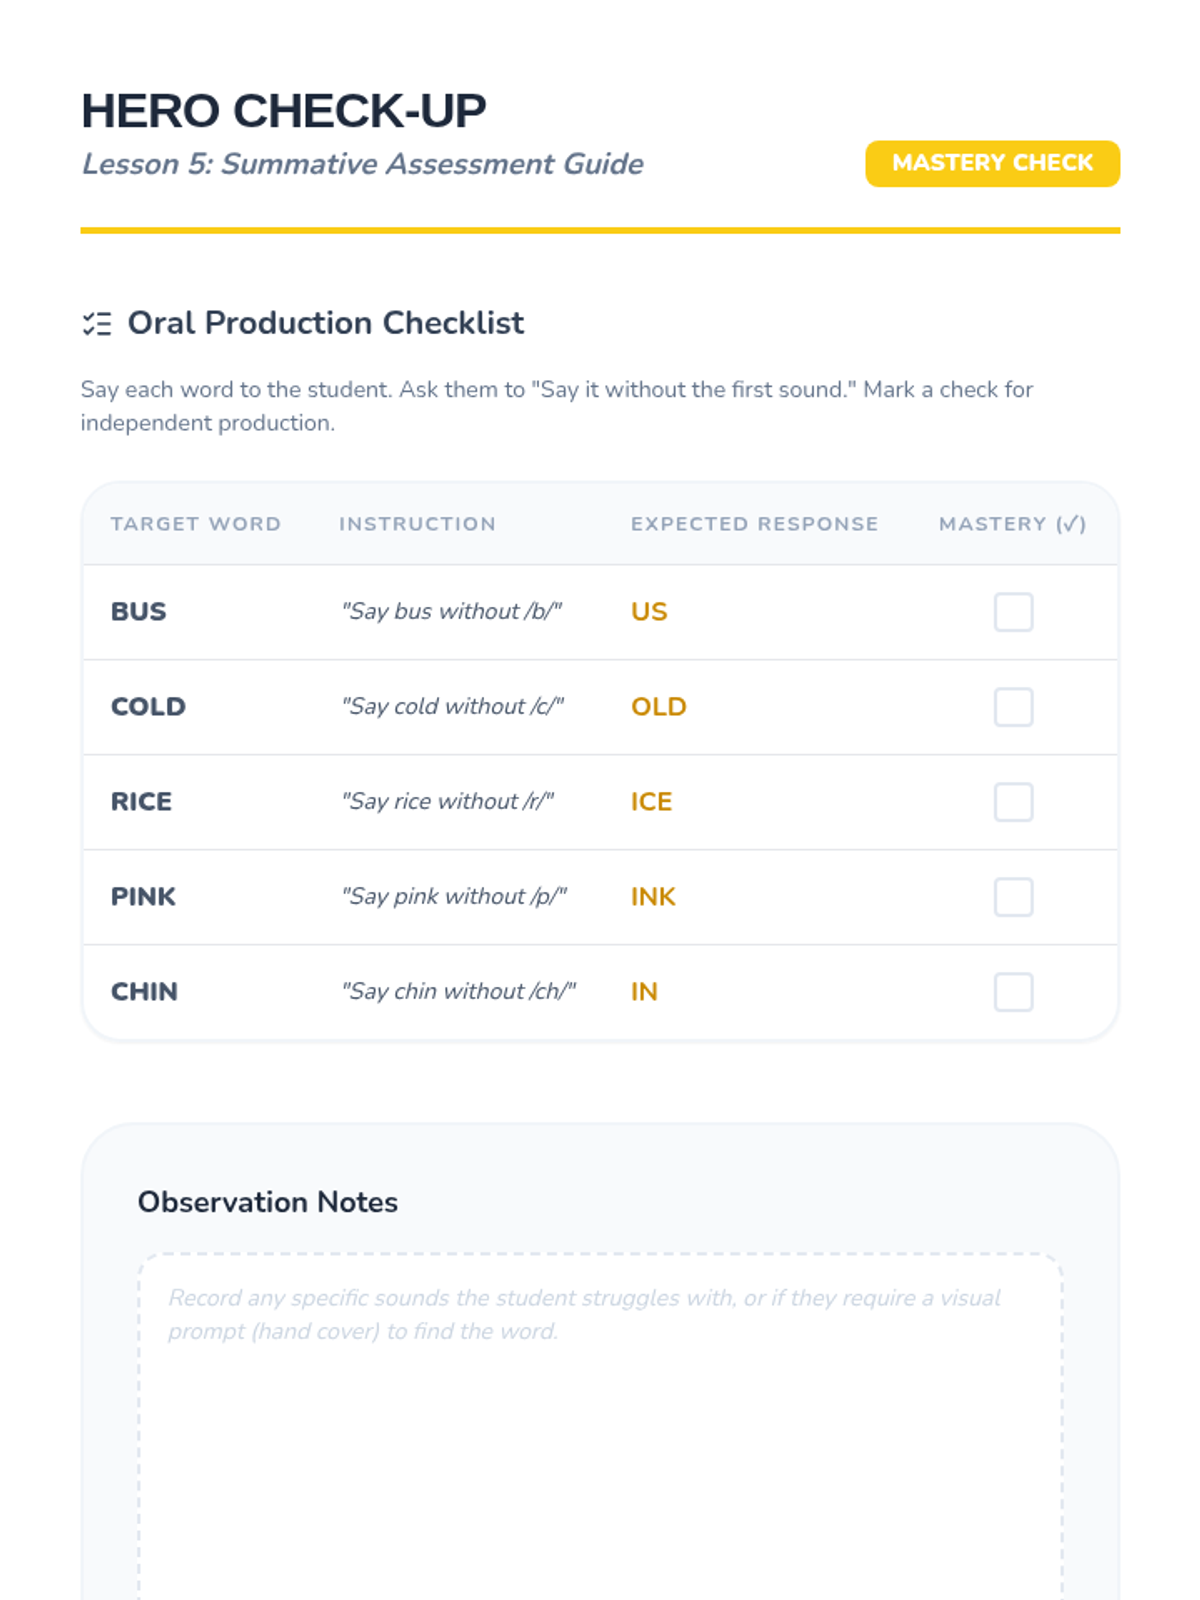
Task: Mark the RICE row mastery checkbox
Action: tap(1013, 802)
